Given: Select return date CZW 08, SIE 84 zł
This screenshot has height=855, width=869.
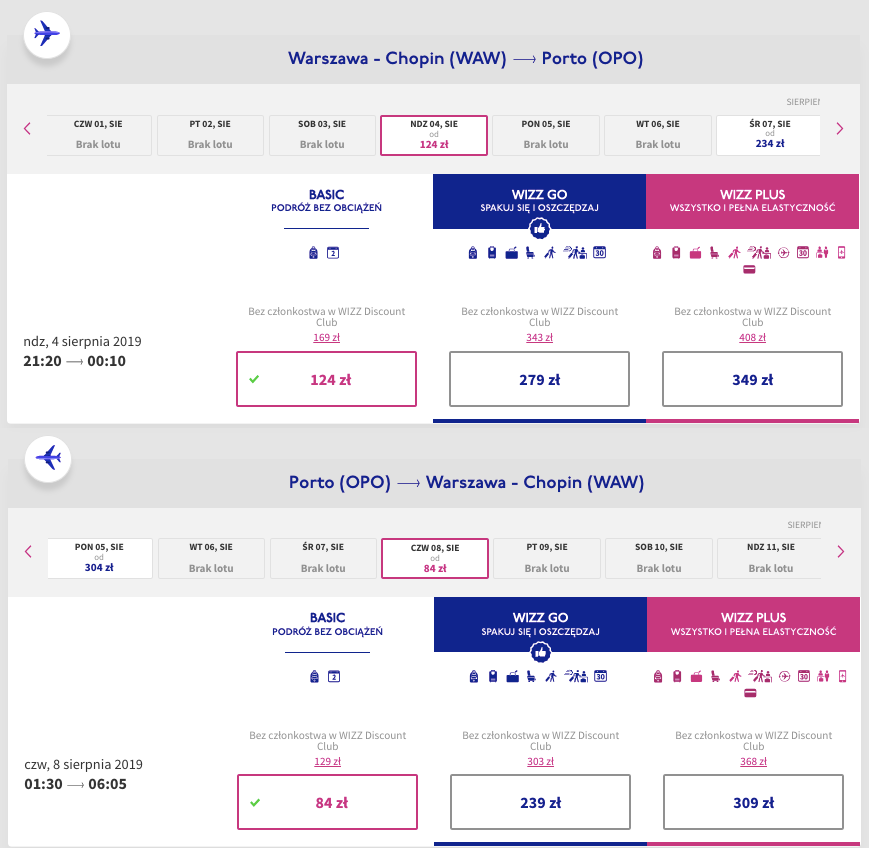Looking at the screenshot, I should pos(435,558).
